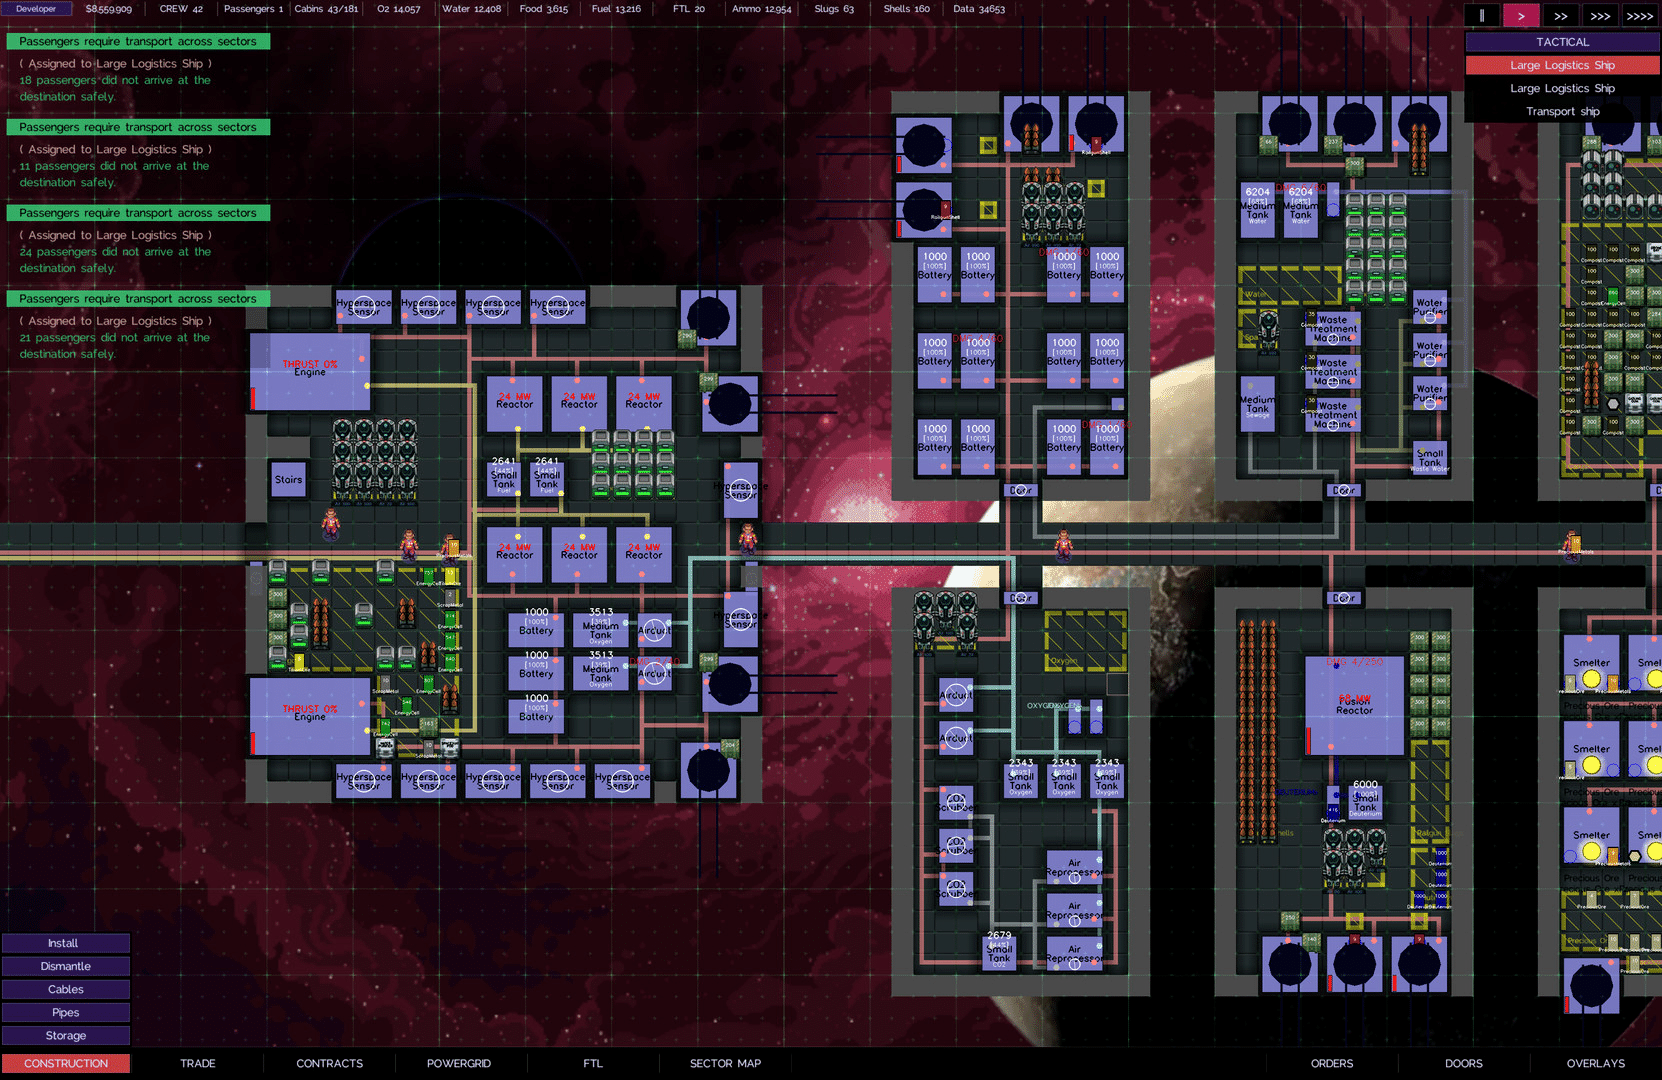The width and height of the screenshot is (1662, 1080).
Task: Select the upper Engine showing THRUST 0%
Action: coord(309,371)
